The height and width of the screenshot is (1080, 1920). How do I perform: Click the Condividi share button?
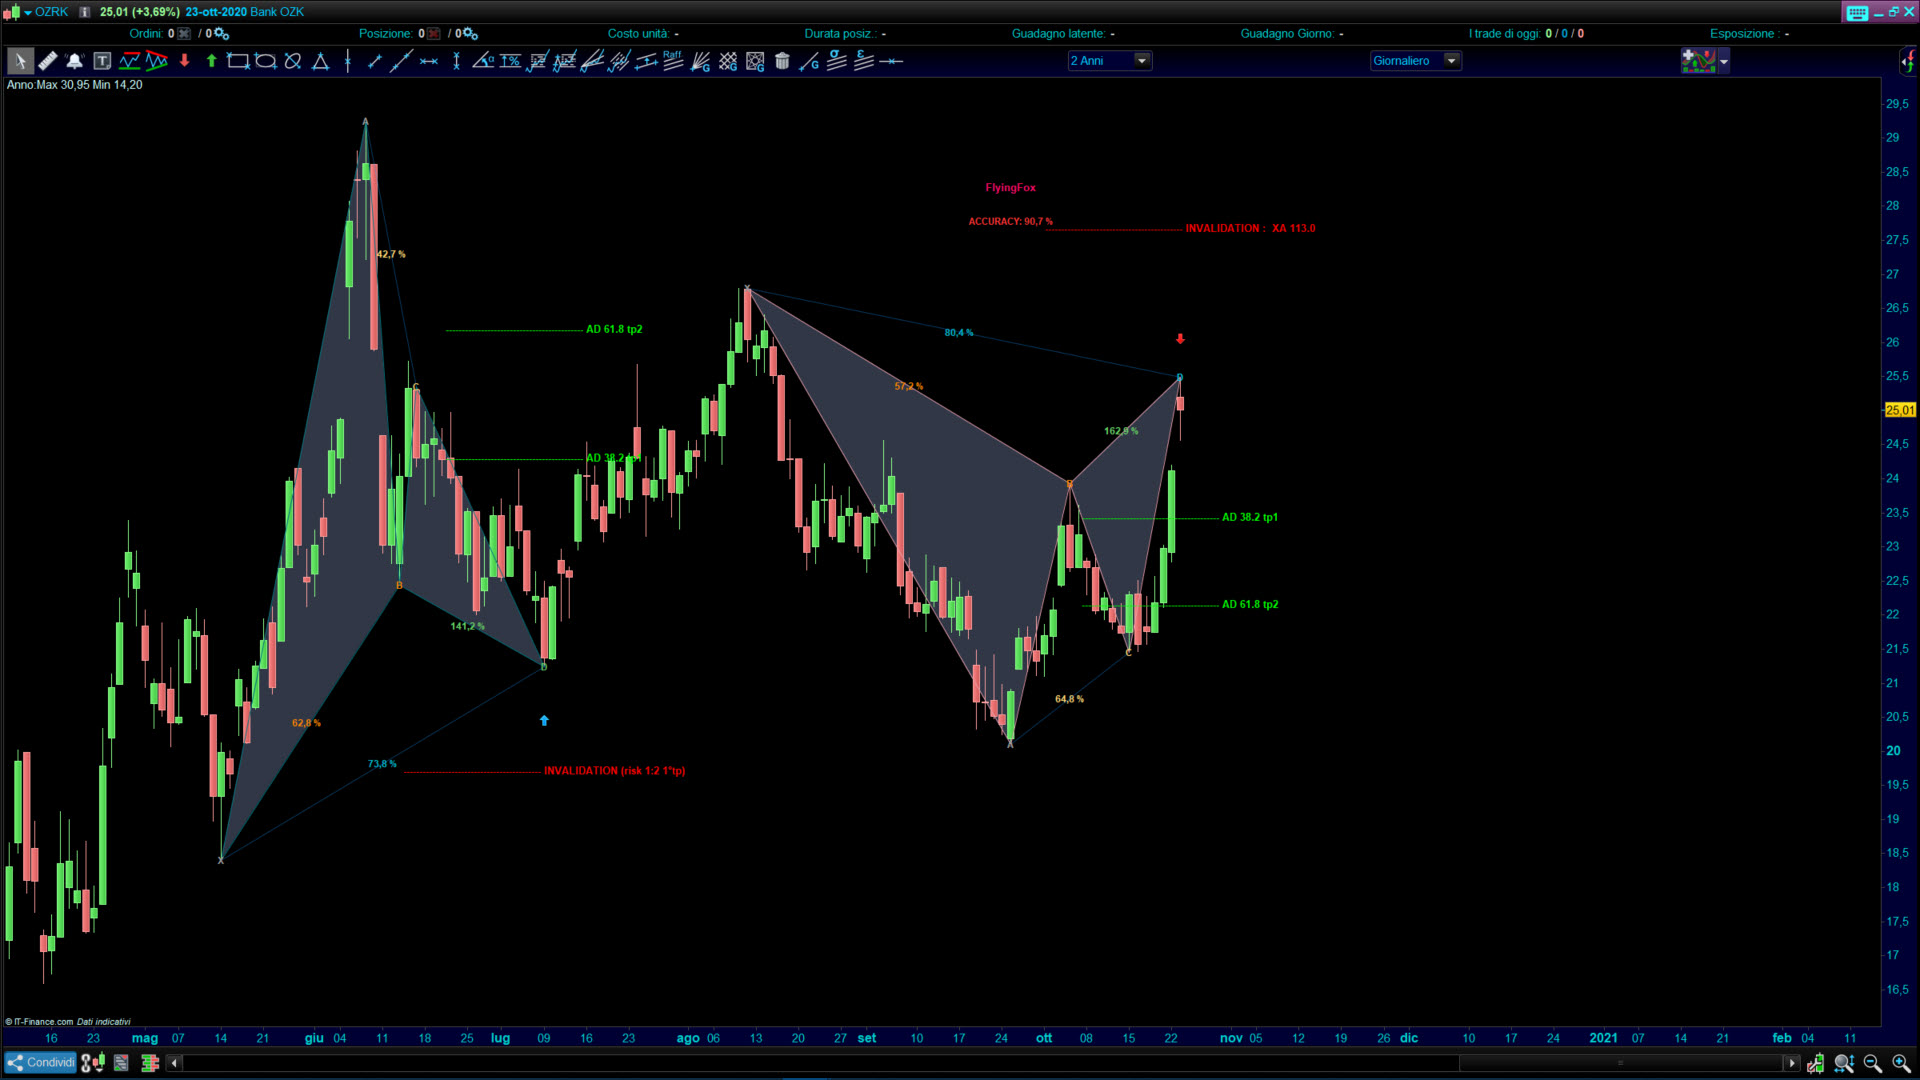(x=41, y=1063)
